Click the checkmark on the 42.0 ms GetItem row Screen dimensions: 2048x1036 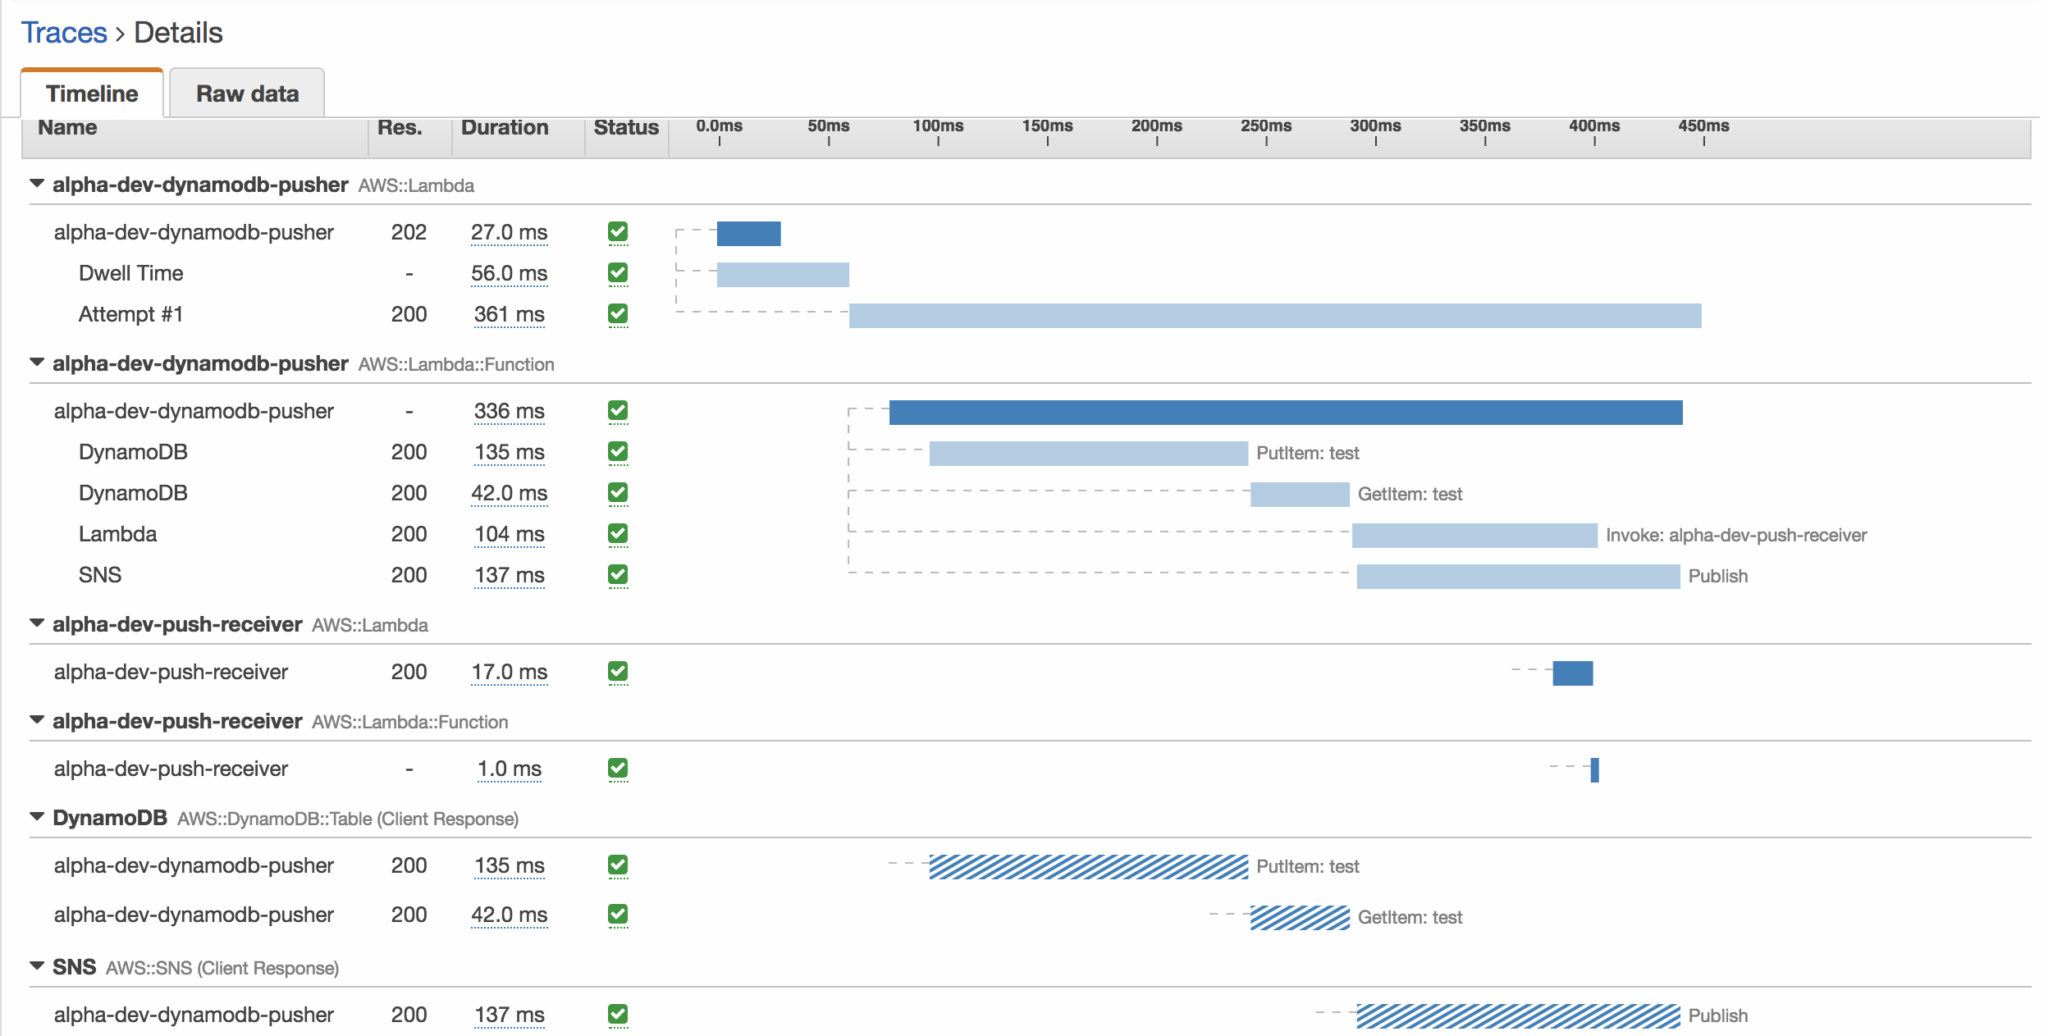618,493
